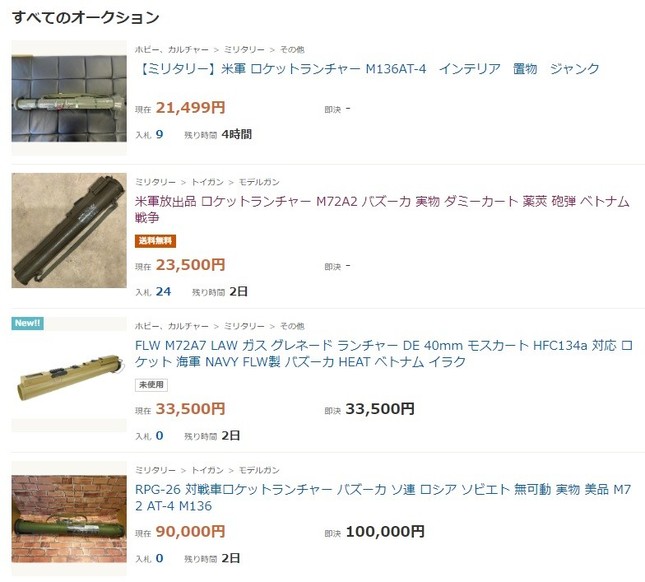Open その他 breadcrumb in first listing

[x=292, y=50]
